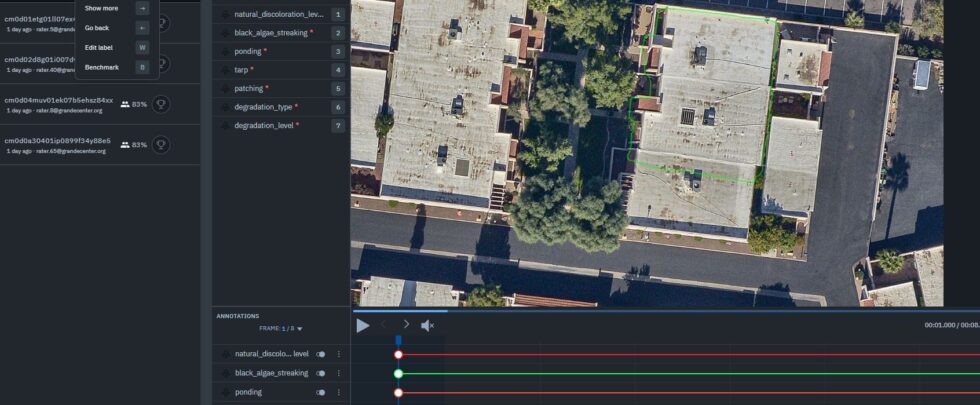Open options menu for natural_discoloration level track

tap(339, 354)
